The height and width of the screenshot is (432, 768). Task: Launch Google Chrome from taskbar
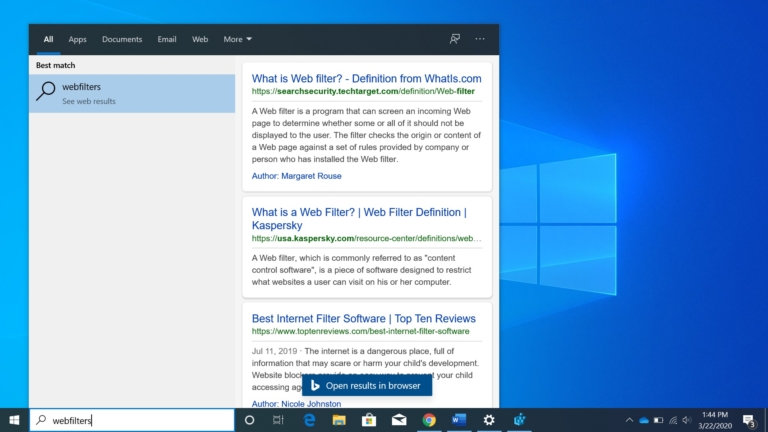[x=429, y=420]
